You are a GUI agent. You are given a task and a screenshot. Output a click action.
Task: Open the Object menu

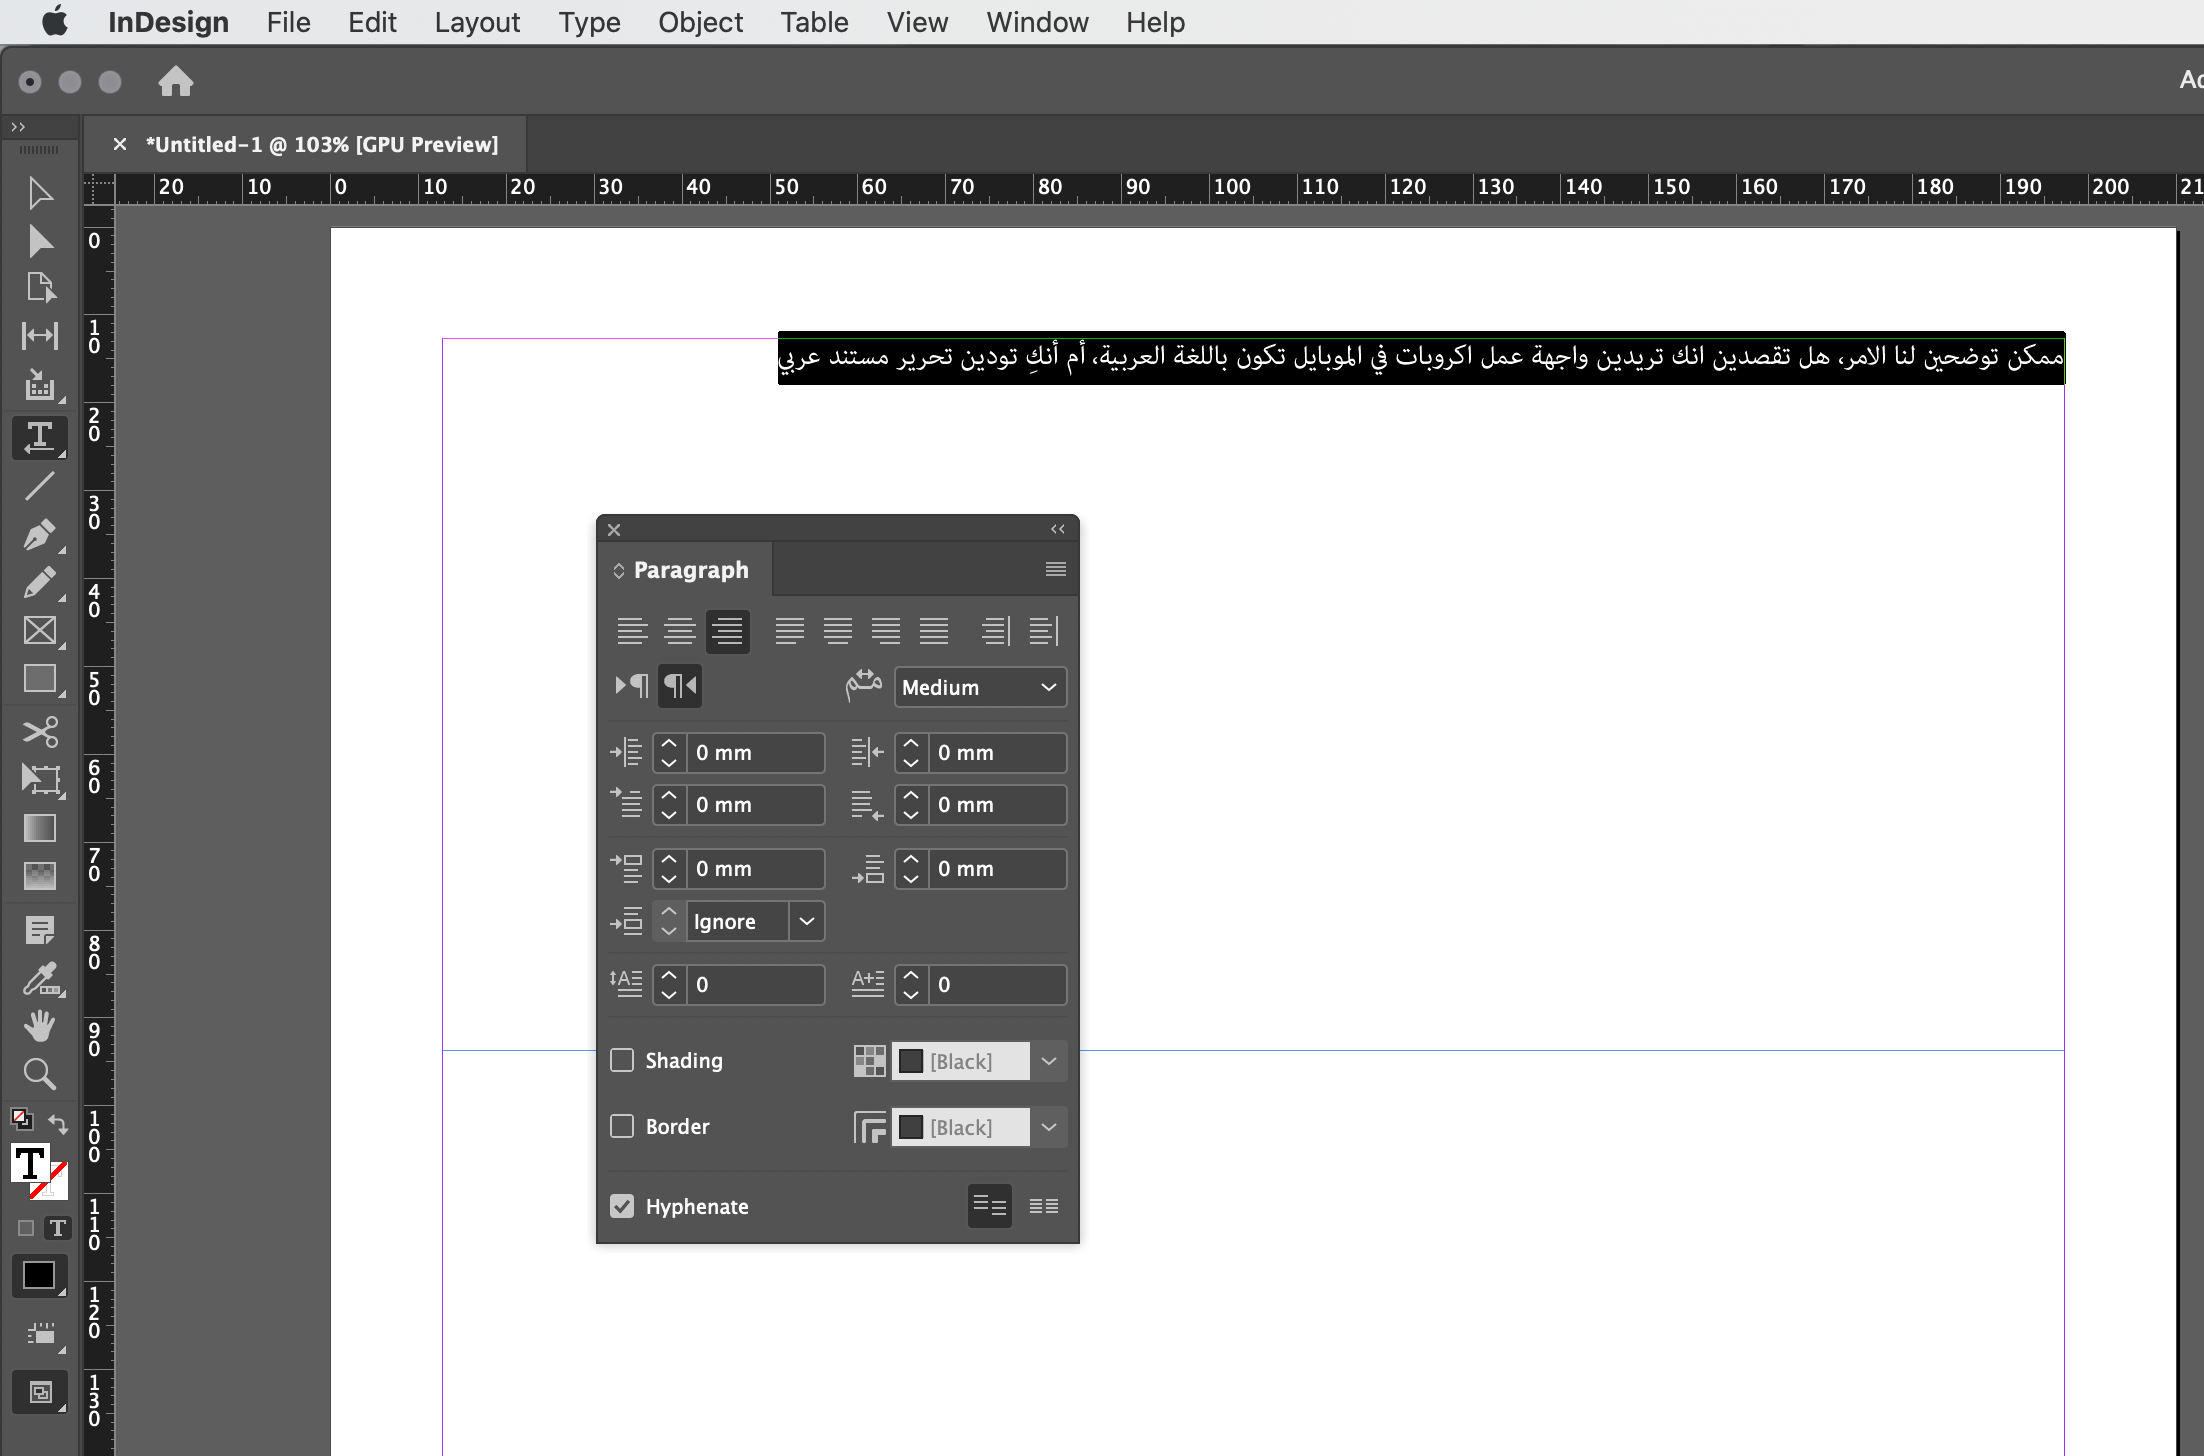(700, 22)
